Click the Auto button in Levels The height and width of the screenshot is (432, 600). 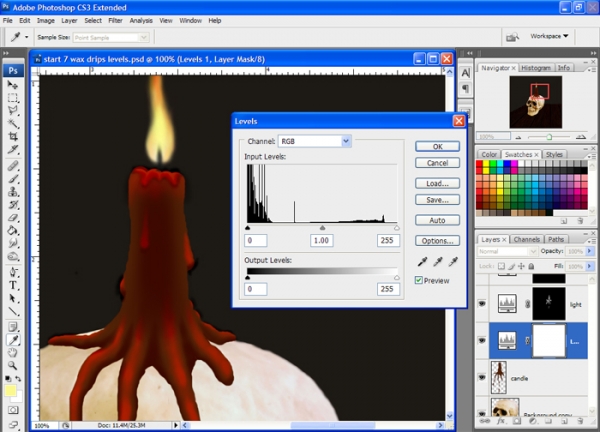click(x=437, y=220)
